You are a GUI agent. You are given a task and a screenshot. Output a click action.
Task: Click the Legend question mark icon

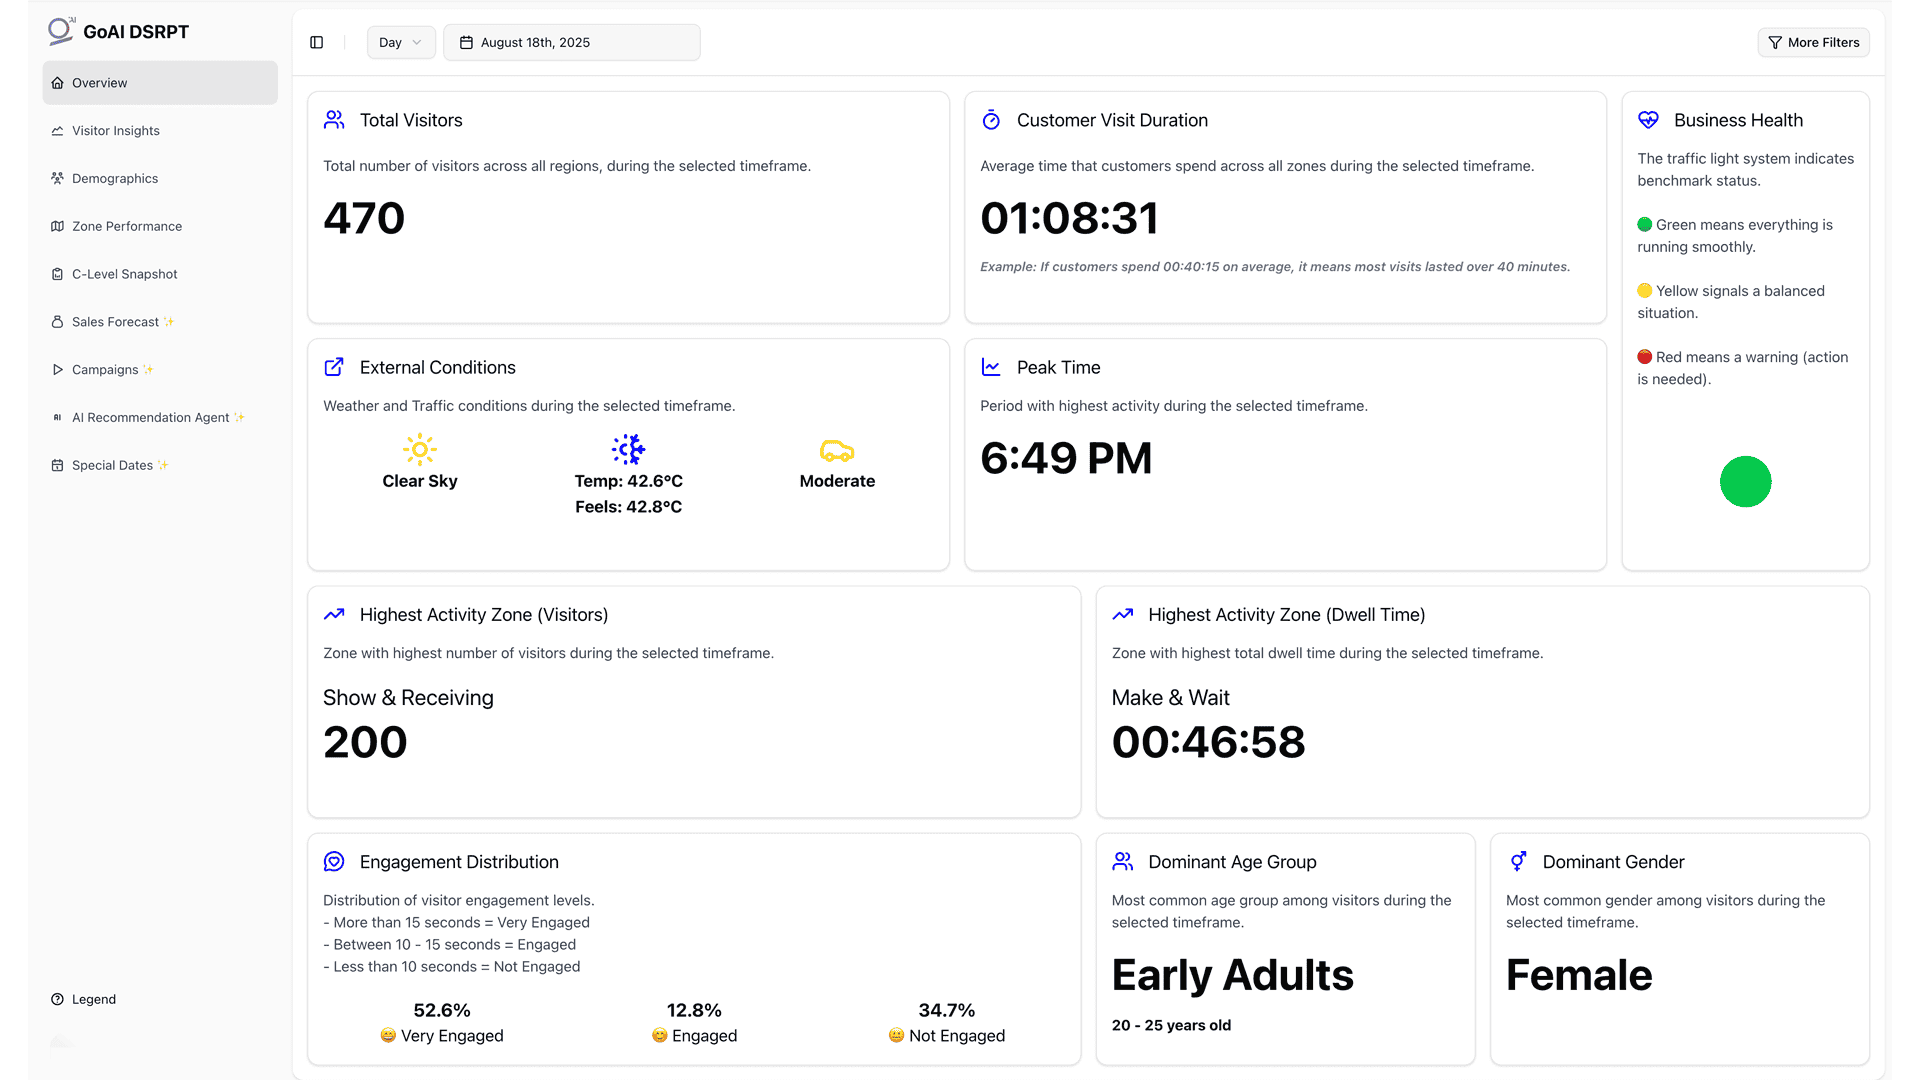pos(57,999)
